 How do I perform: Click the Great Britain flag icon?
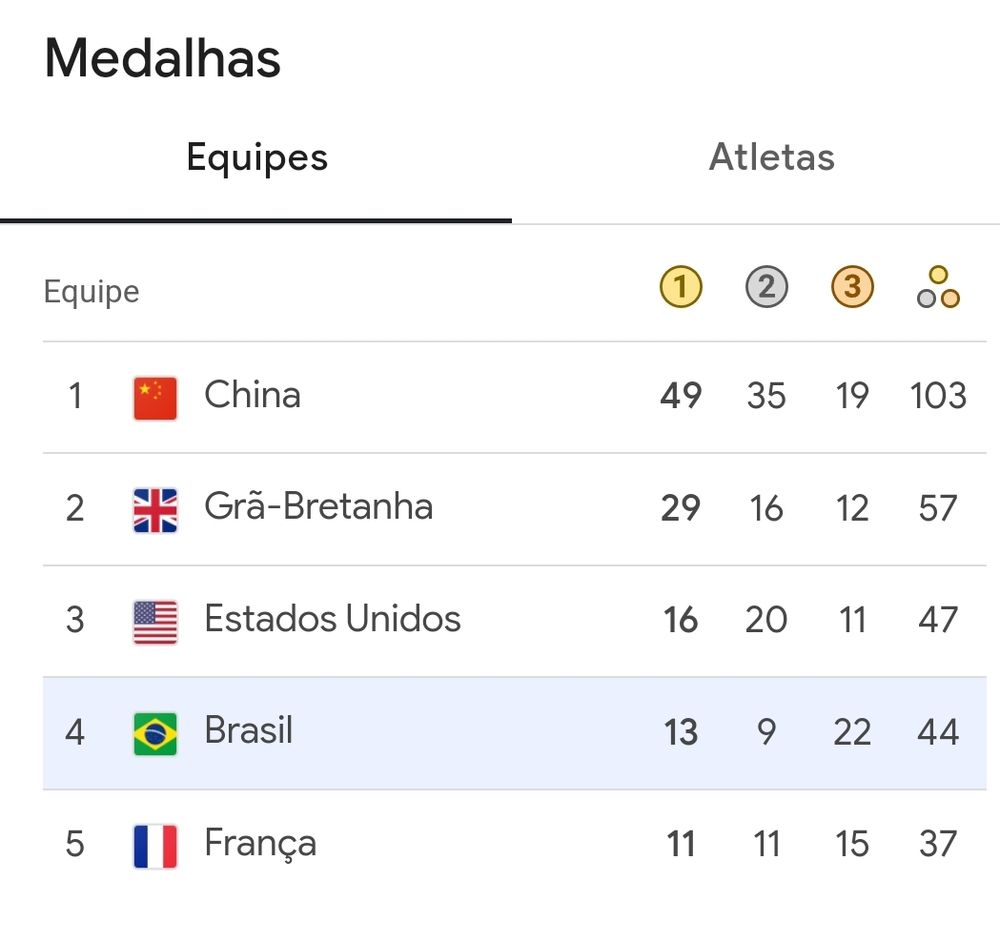coord(155,509)
